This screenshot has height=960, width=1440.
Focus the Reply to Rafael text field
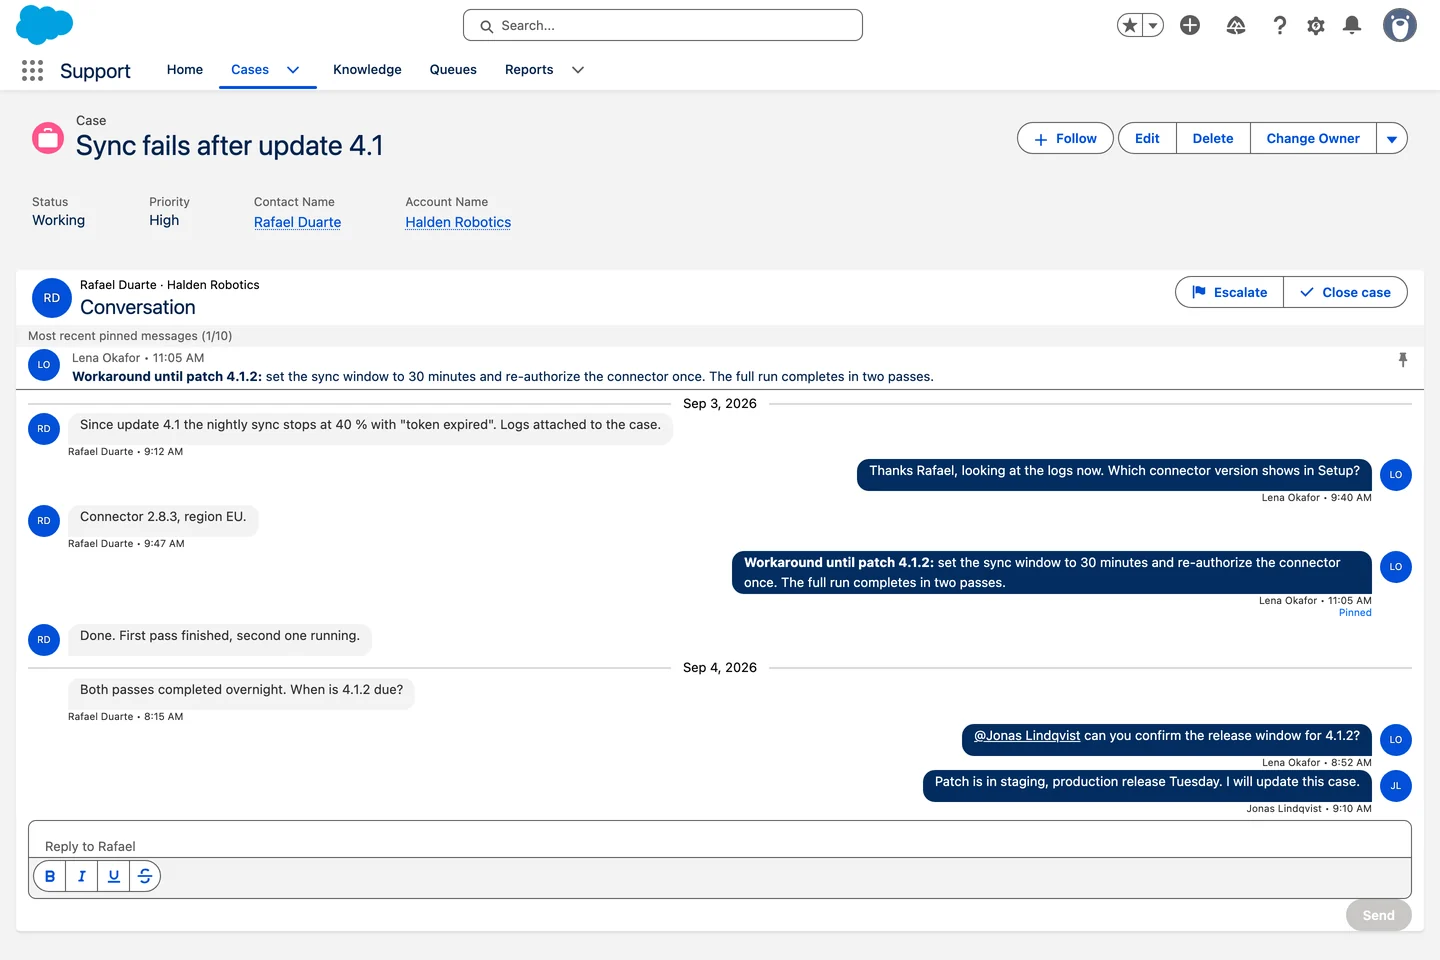pos(720,840)
